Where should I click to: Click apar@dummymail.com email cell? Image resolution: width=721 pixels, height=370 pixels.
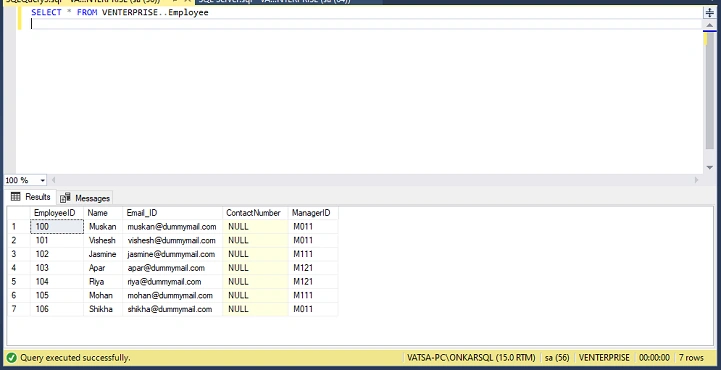172,268
